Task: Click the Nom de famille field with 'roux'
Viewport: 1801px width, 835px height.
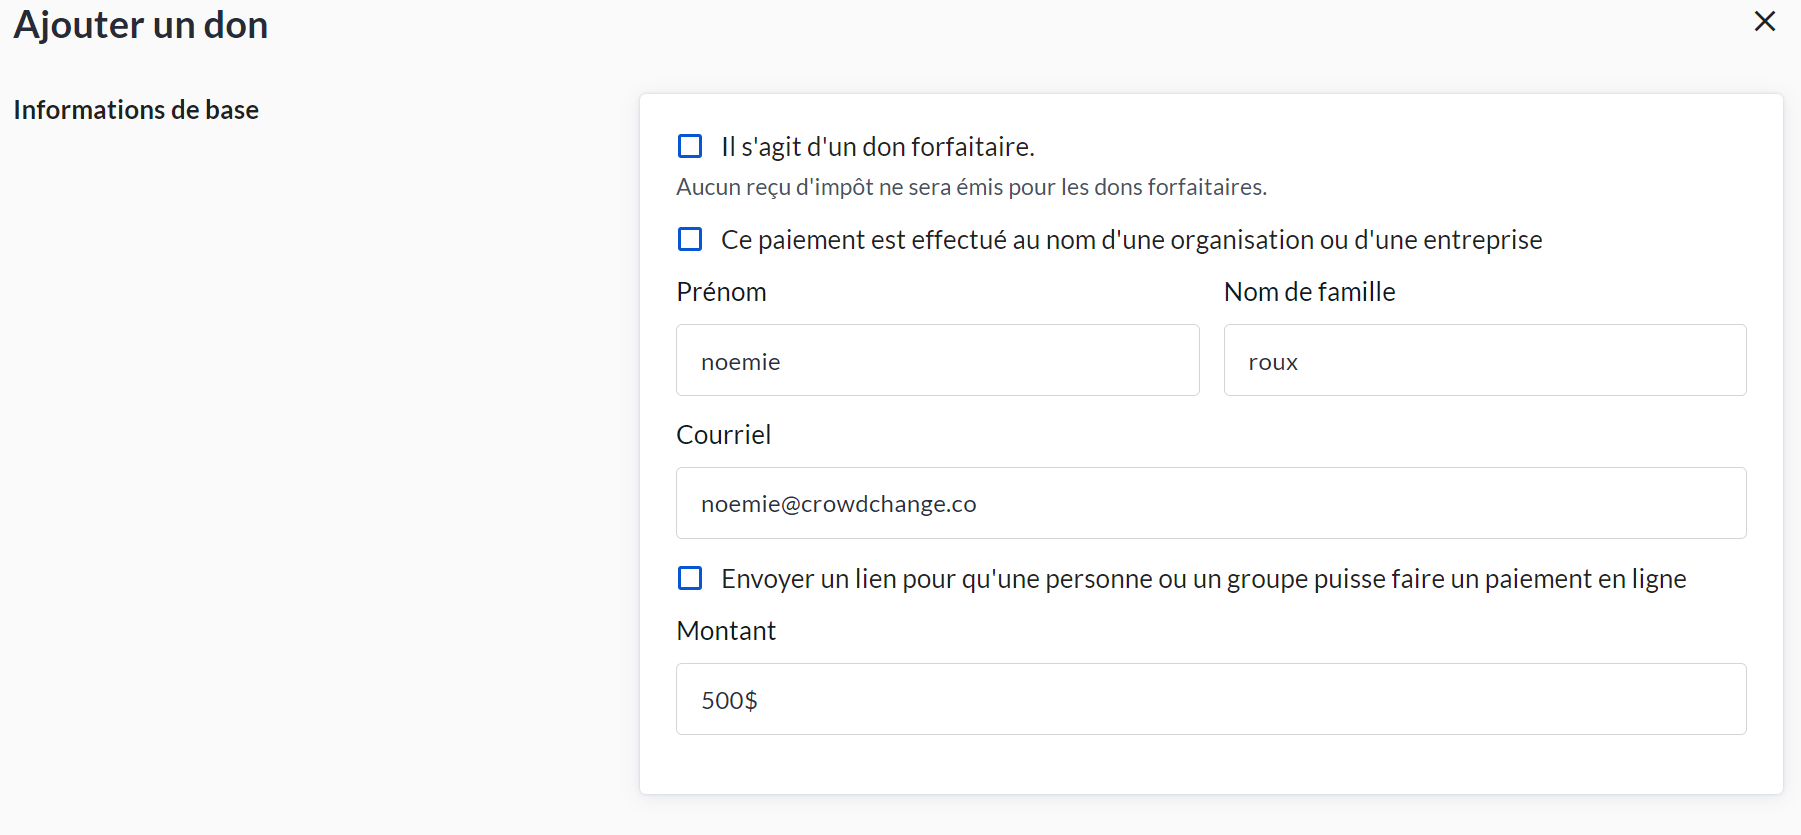Action: (x=1484, y=360)
